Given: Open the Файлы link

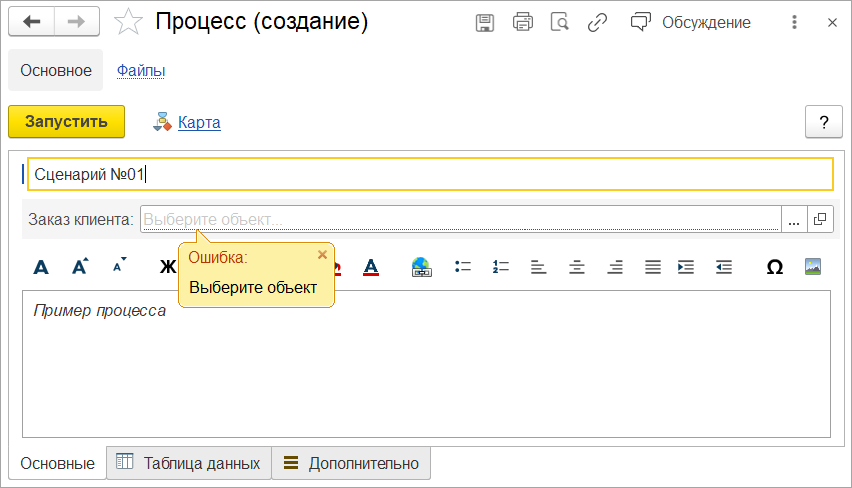Looking at the screenshot, I should click(141, 70).
